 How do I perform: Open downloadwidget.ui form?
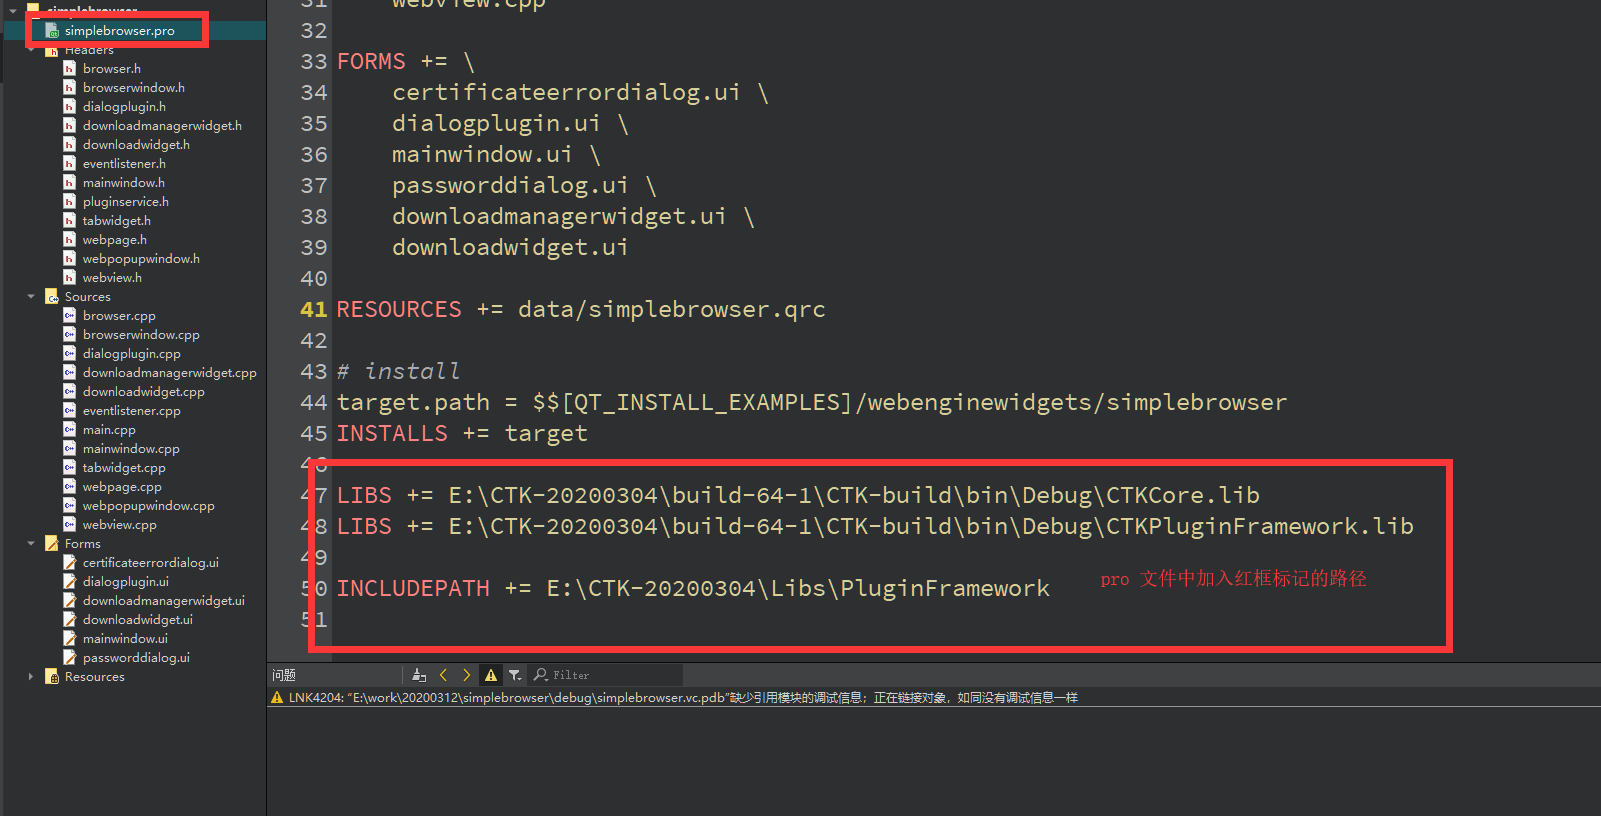[x=137, y=620]
